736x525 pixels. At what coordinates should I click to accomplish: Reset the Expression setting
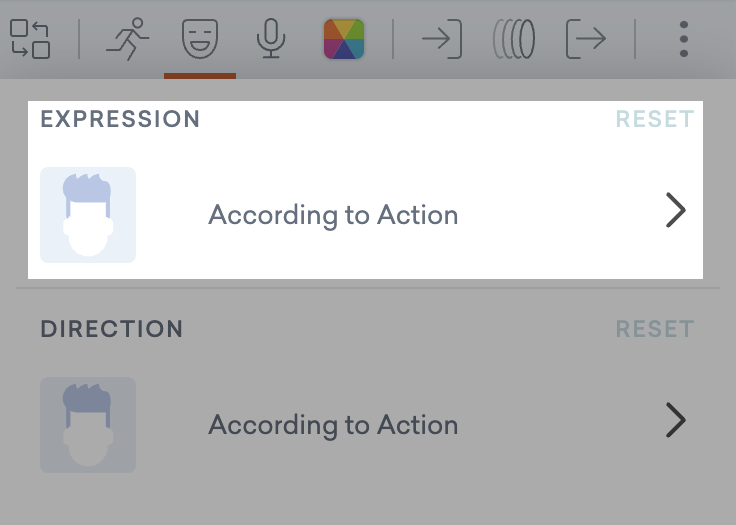(x=654, y=119)
